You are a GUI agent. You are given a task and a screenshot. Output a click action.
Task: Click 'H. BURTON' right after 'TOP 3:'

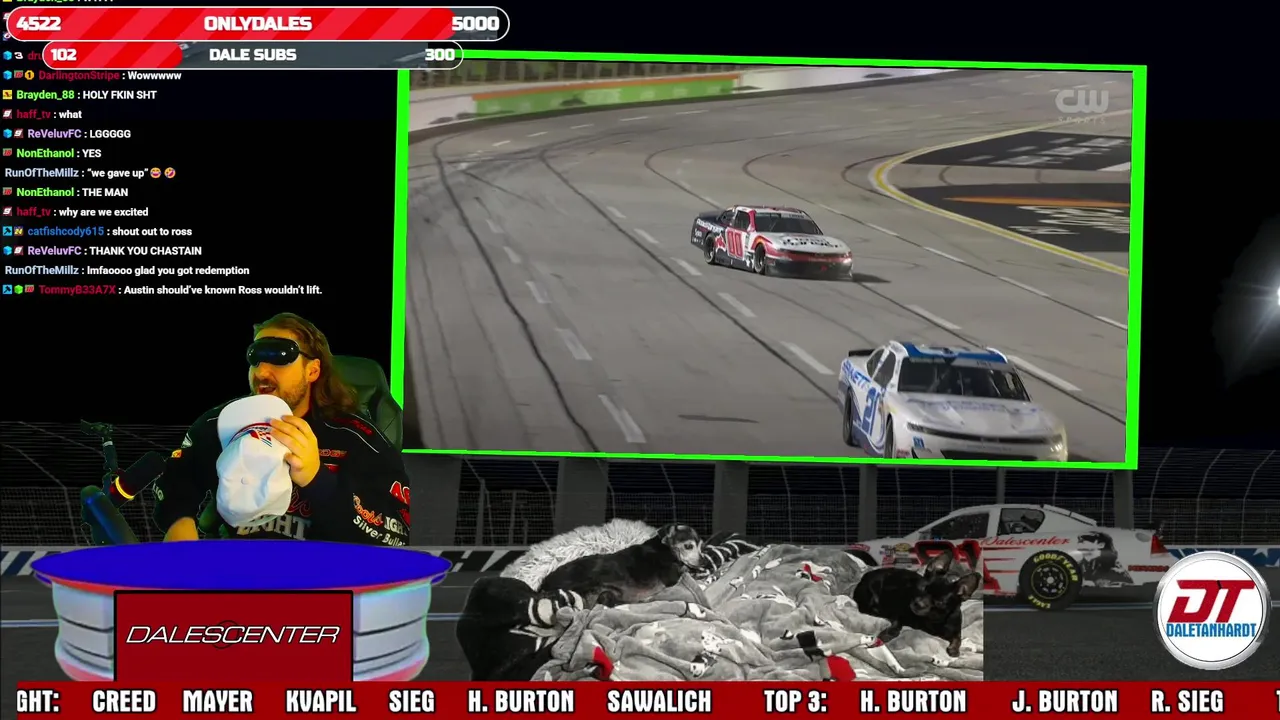(x=913, y=702)
